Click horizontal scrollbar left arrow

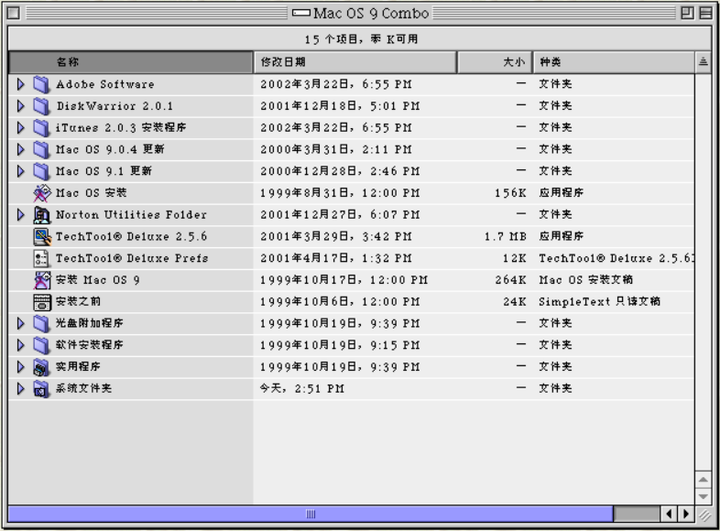point(669,514)
